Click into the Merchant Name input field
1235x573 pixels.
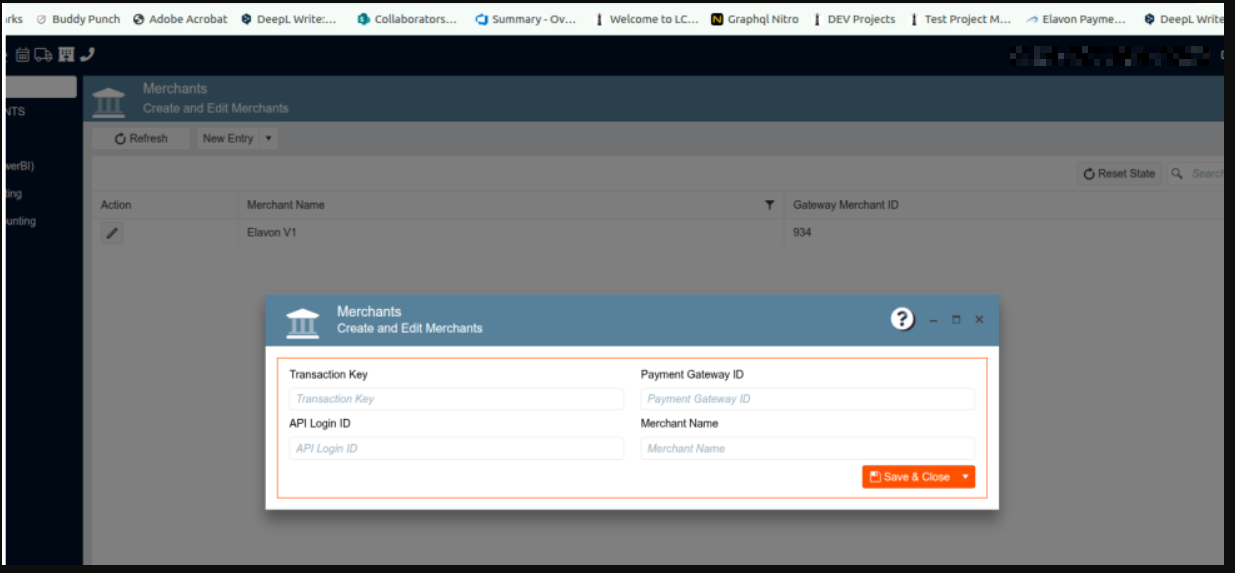point(807,449)
